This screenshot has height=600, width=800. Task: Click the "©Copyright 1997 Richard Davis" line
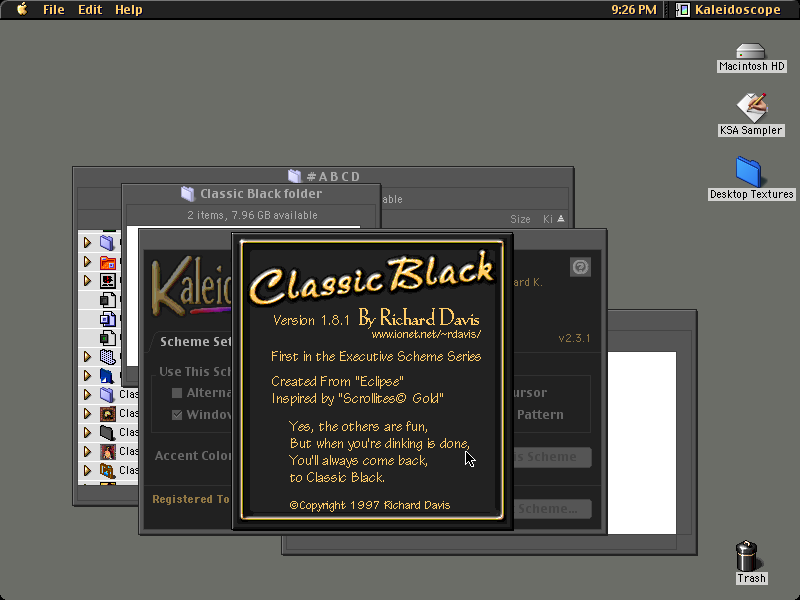tap(370, 505)
